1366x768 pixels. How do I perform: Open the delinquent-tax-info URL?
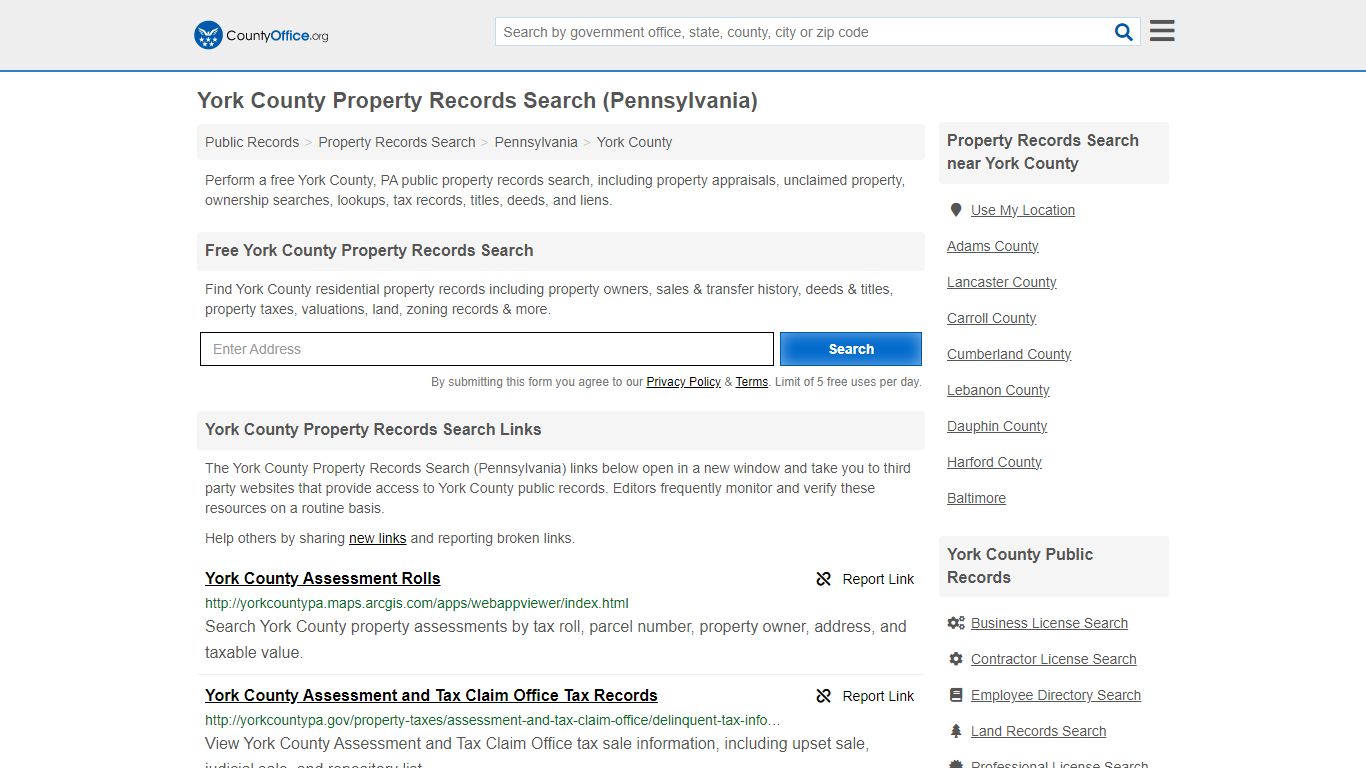(493, 720)
